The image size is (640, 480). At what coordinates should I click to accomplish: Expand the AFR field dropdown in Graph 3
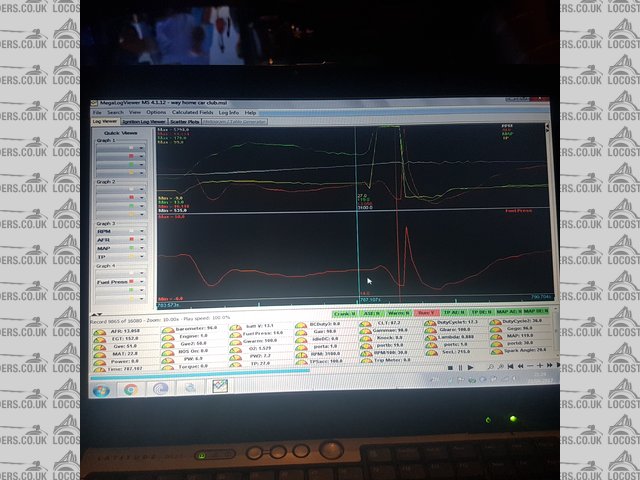point(142,240)
